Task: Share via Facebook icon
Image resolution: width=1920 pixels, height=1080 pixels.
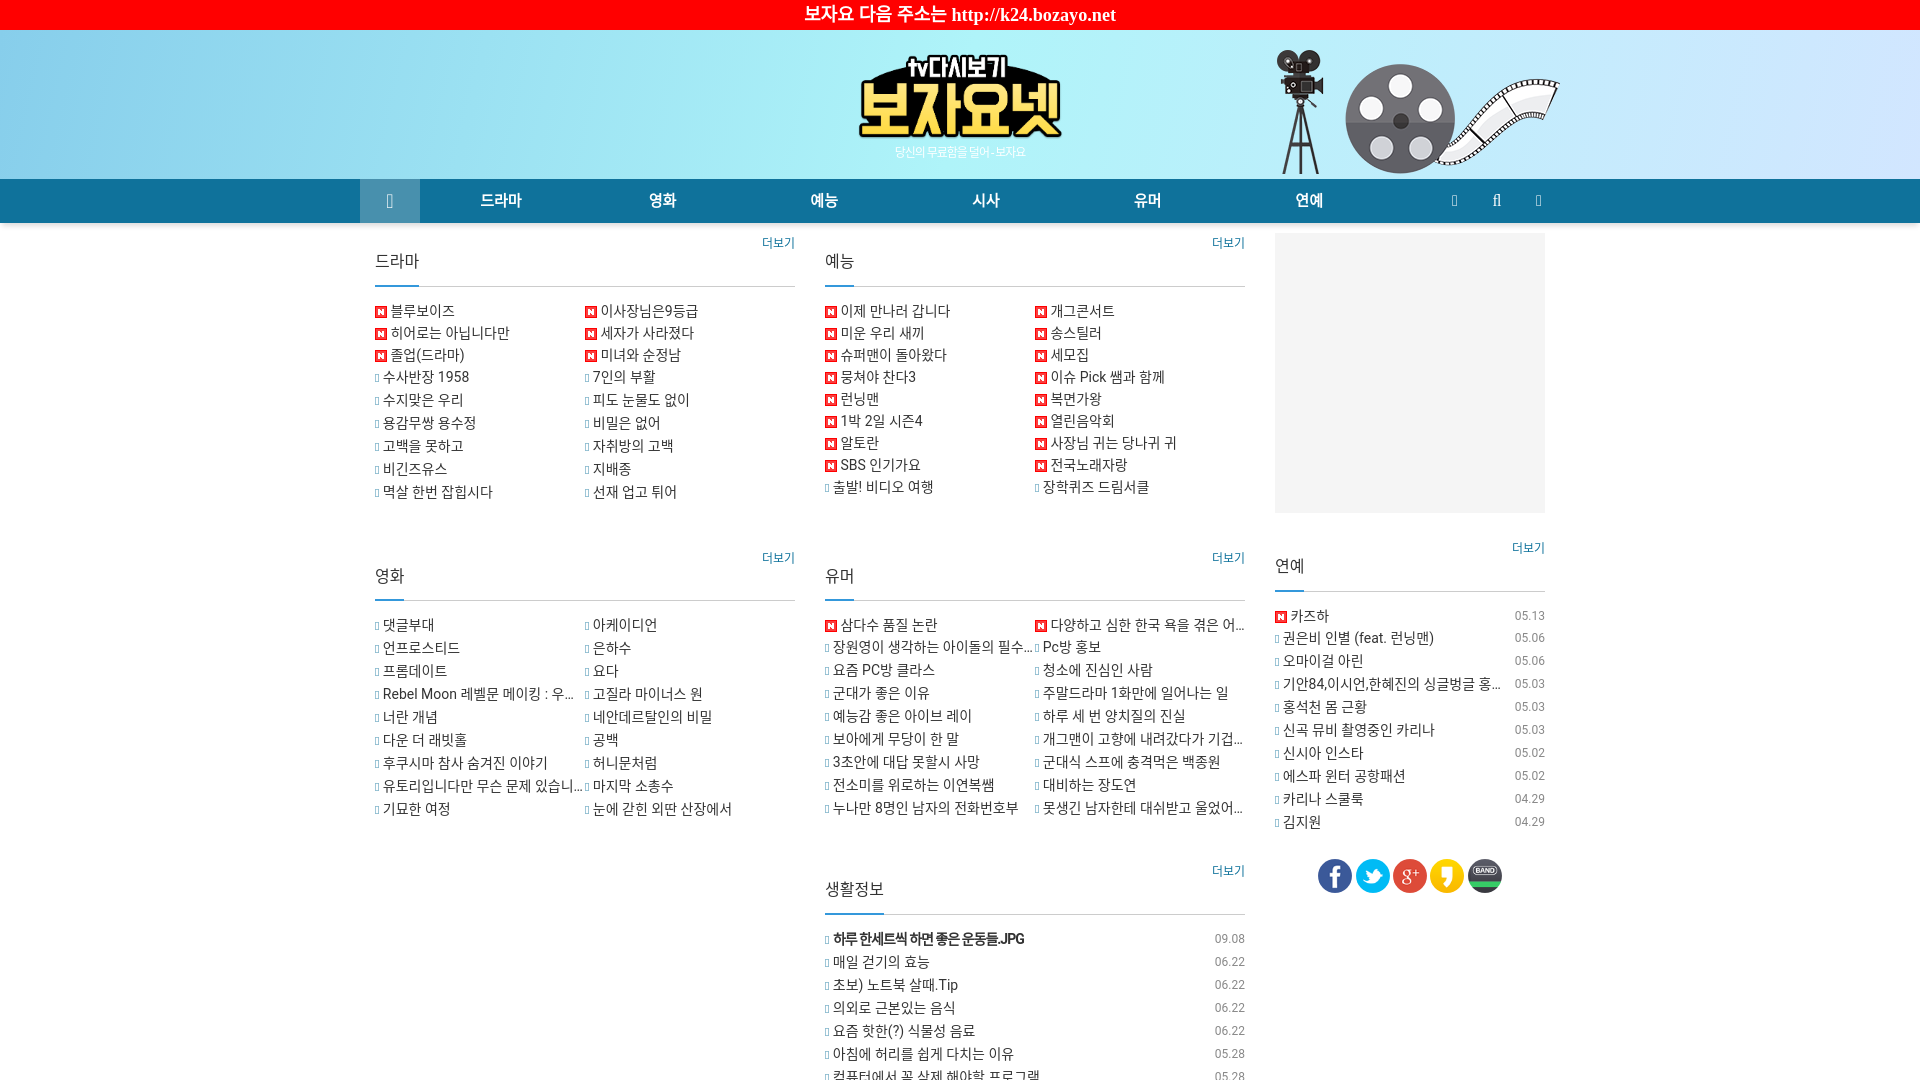Action: 1335,876
